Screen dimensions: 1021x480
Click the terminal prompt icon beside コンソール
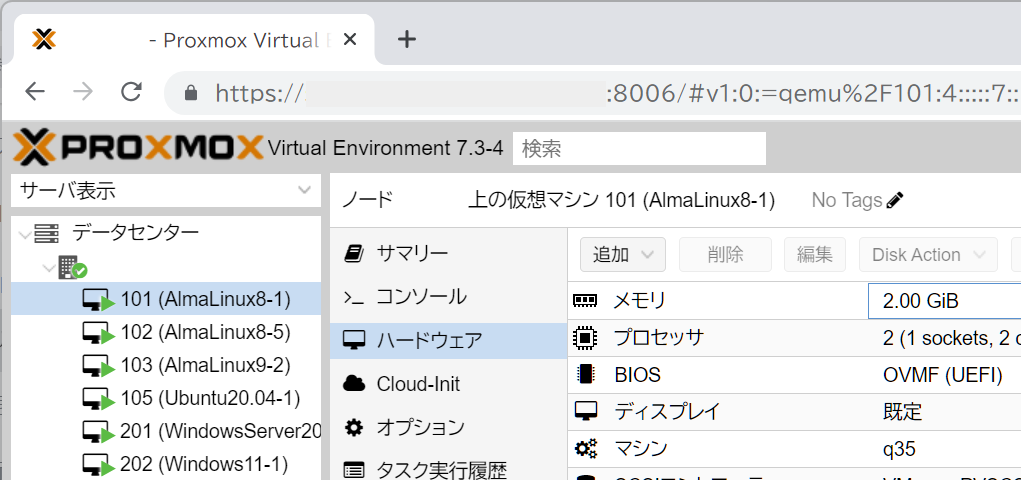[x=354, y=298]
